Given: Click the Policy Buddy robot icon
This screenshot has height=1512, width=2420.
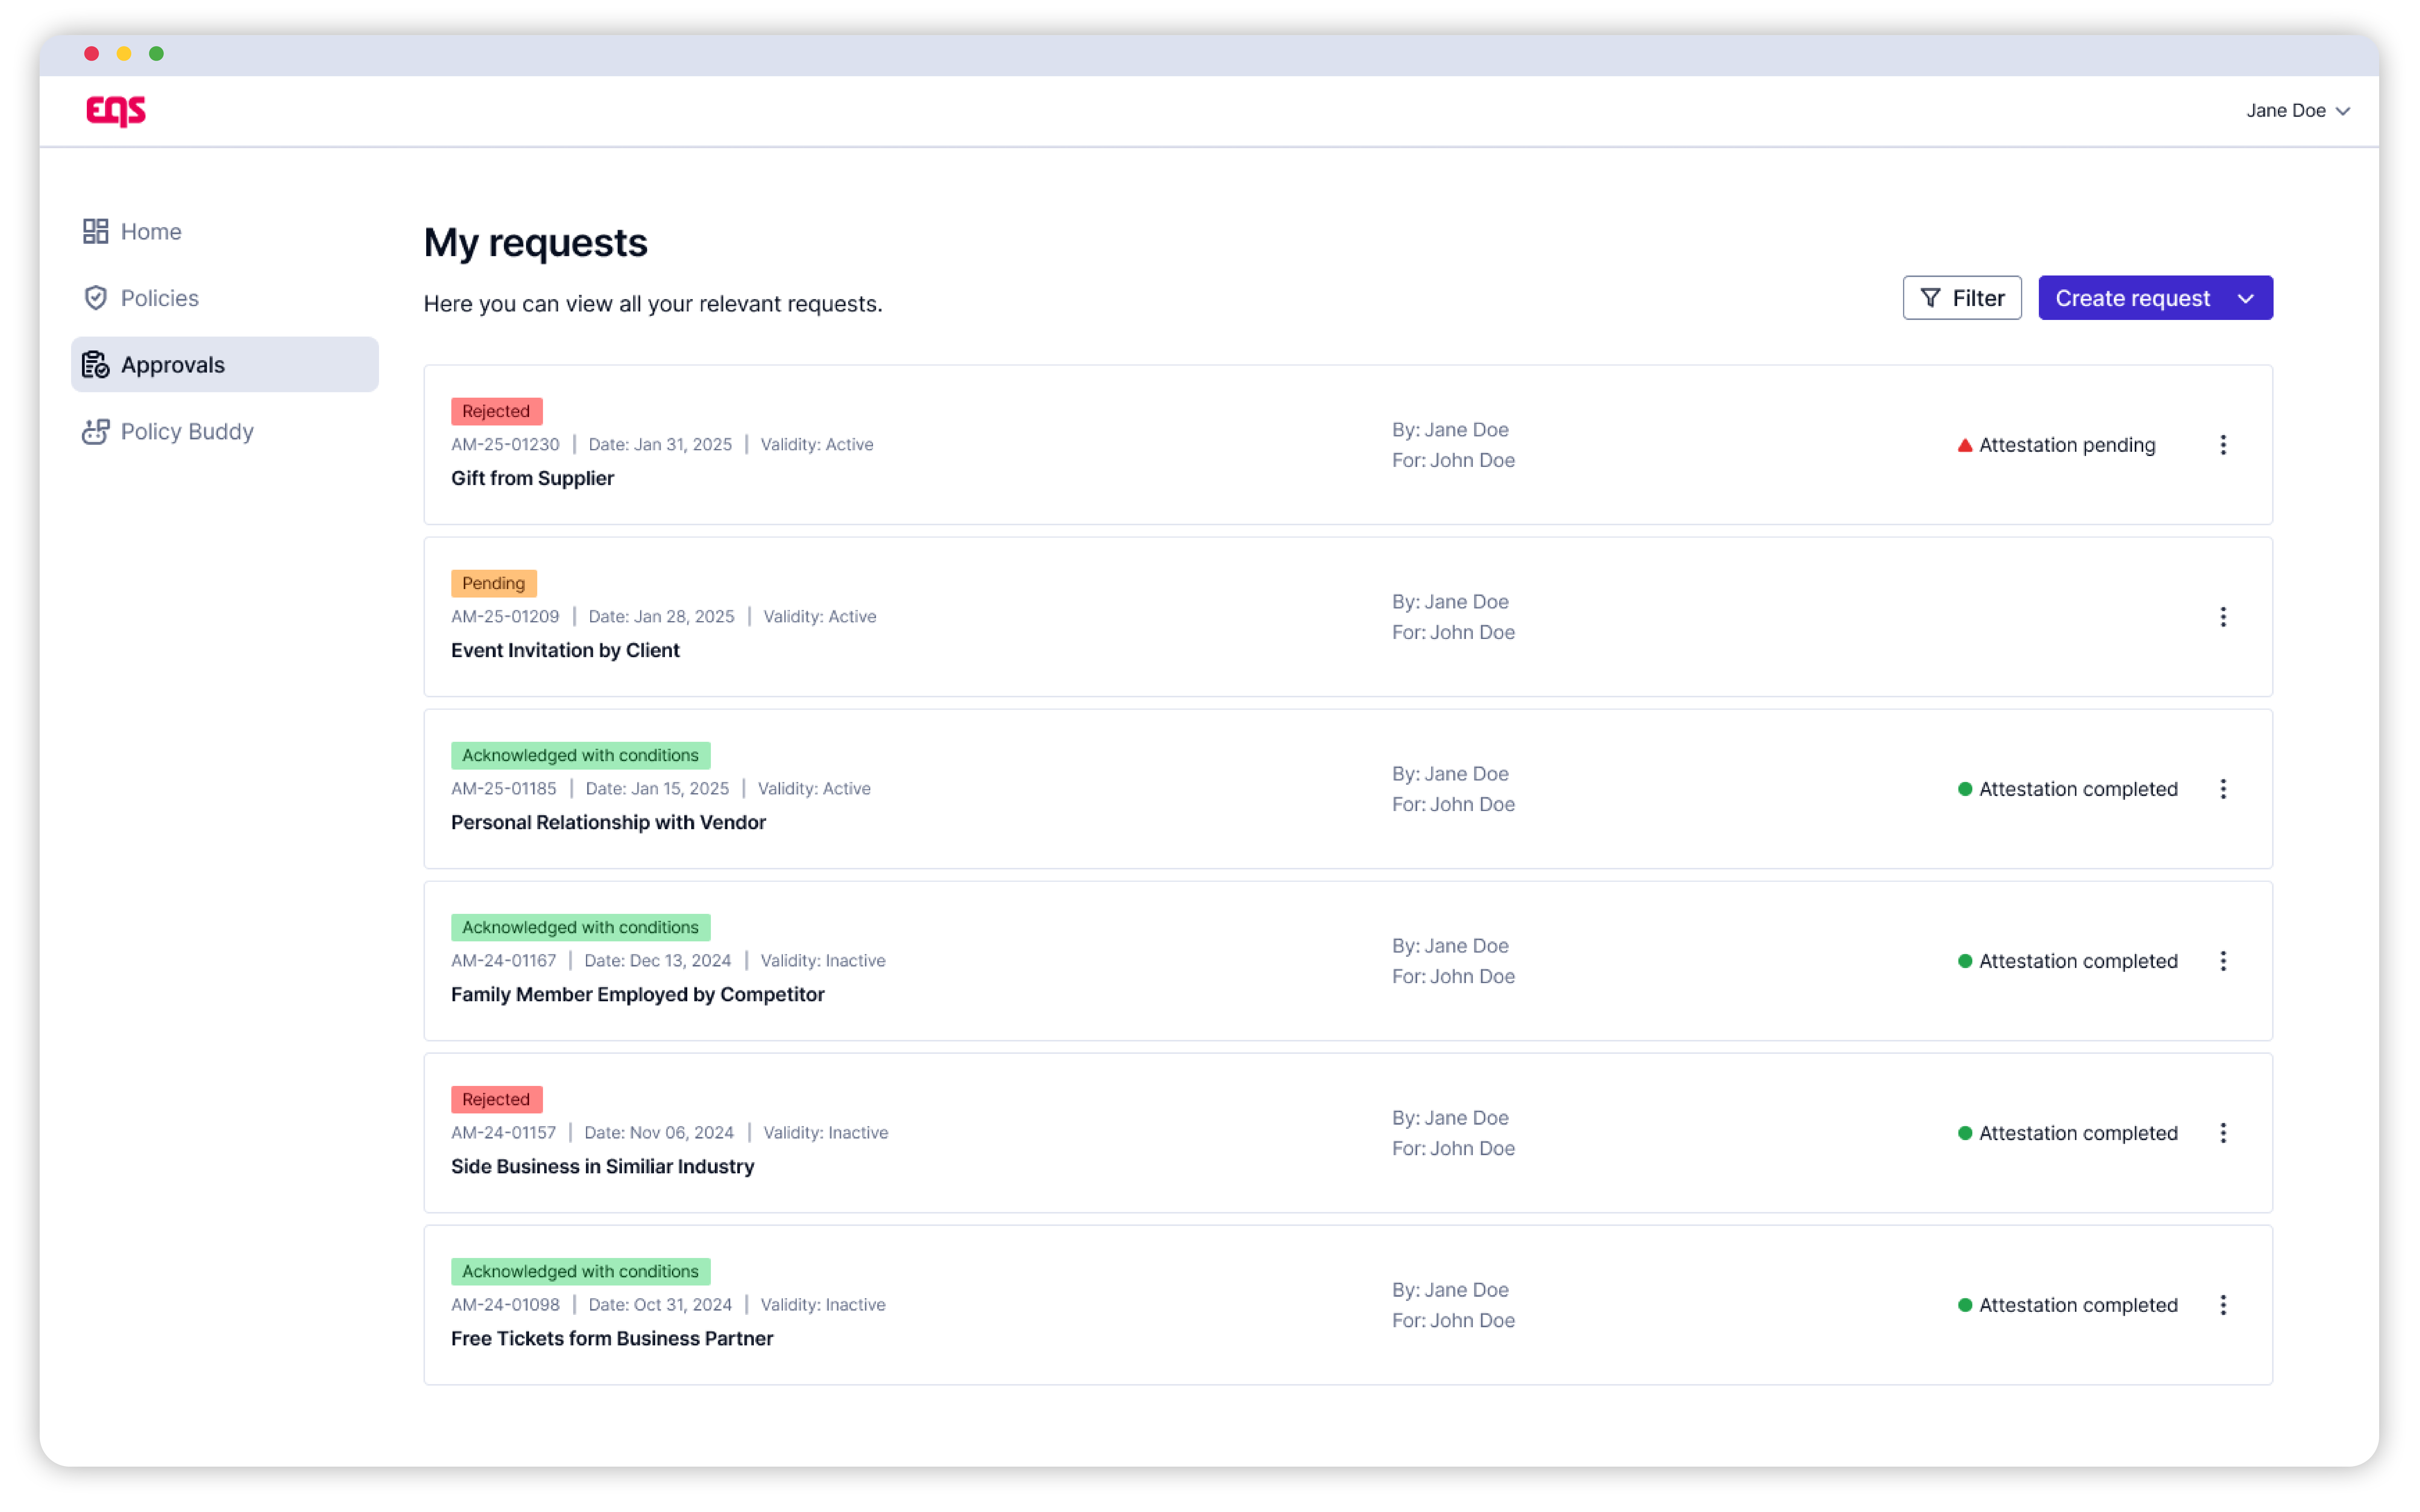Looking at the screenshot, I should click(x=95, y=431).
